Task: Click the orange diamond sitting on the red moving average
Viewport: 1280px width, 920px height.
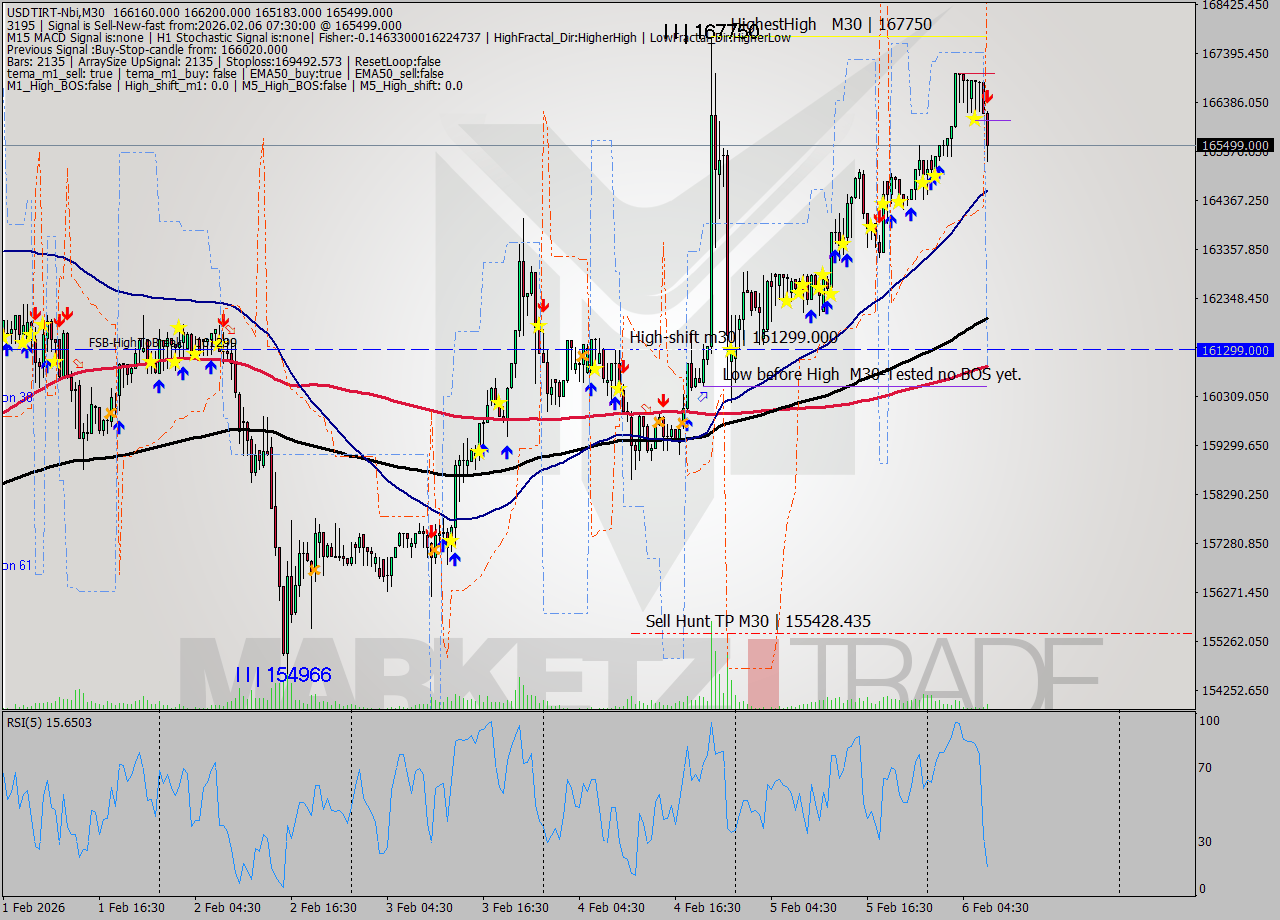Action: pyautogui.click(x=658, y=422)
